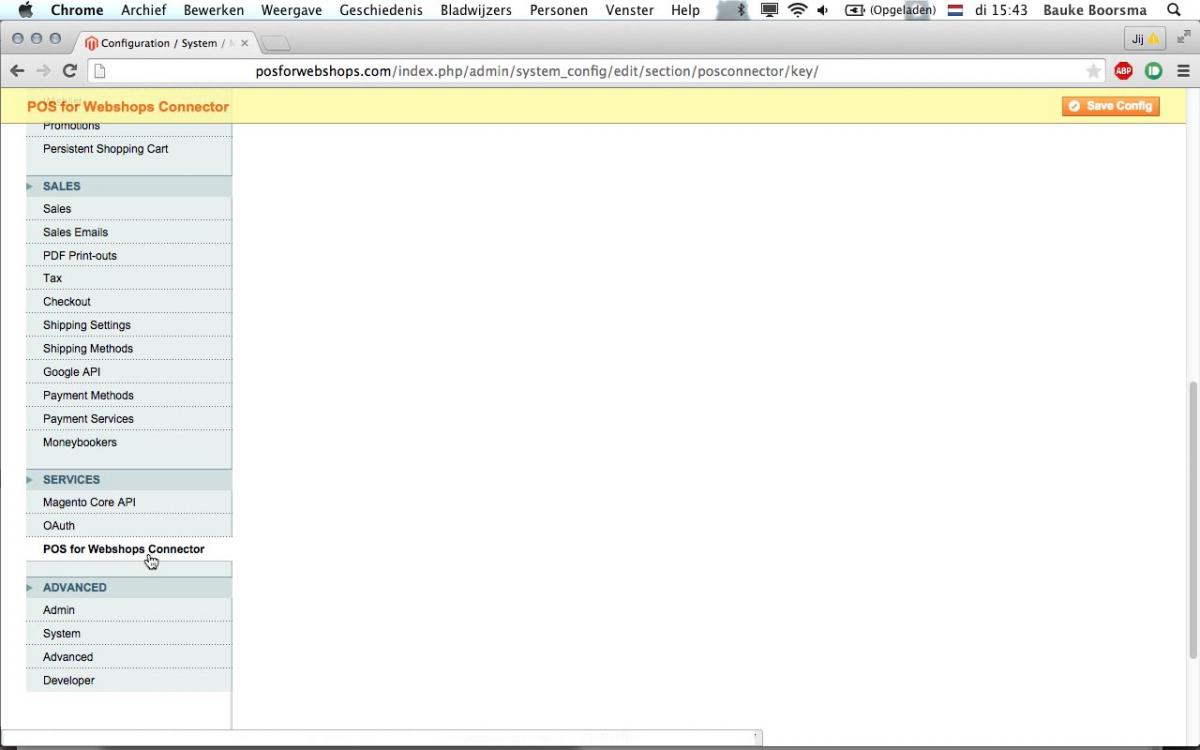Open the Weergave menu
The height and width of the screenshot is (750, 1200).
(292, 10)
